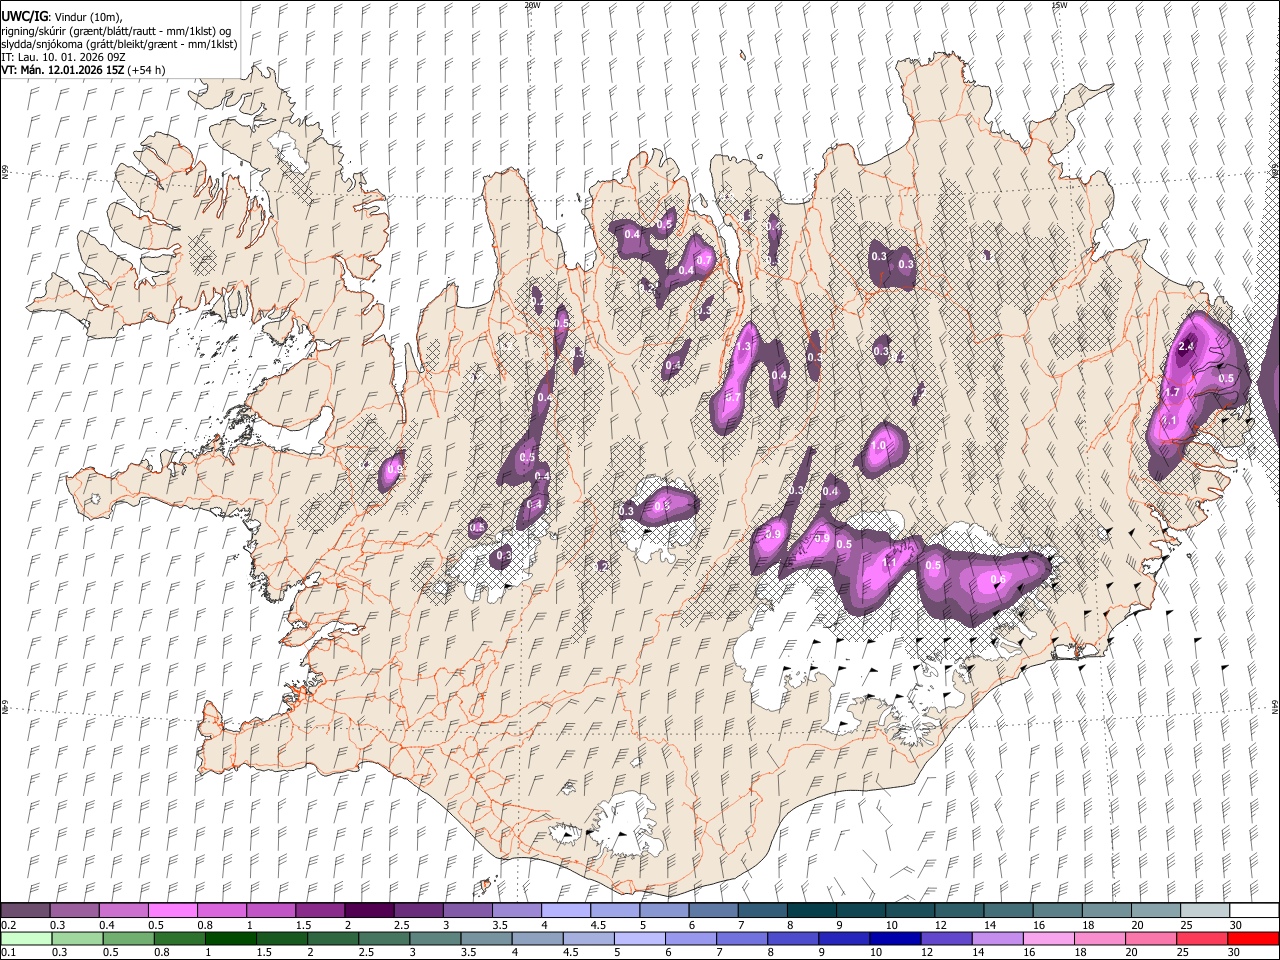Click the '2.5' label under upper legend
This screenshot has width=1280, height=960.
401,925
